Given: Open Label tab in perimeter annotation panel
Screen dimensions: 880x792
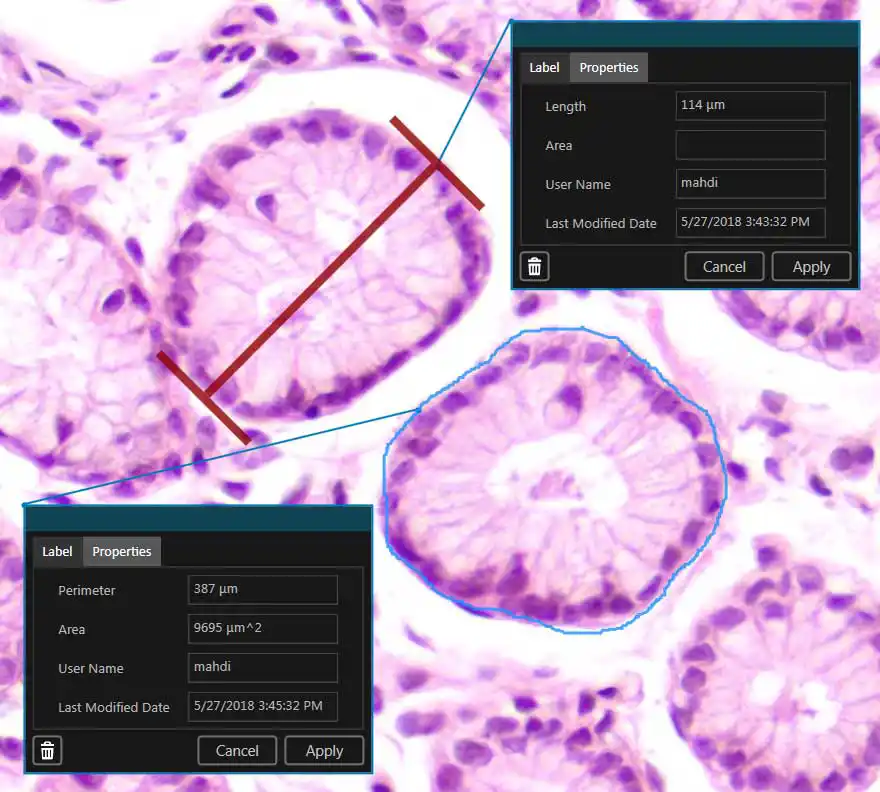Looking at the screenshot, I should point(57,552).
